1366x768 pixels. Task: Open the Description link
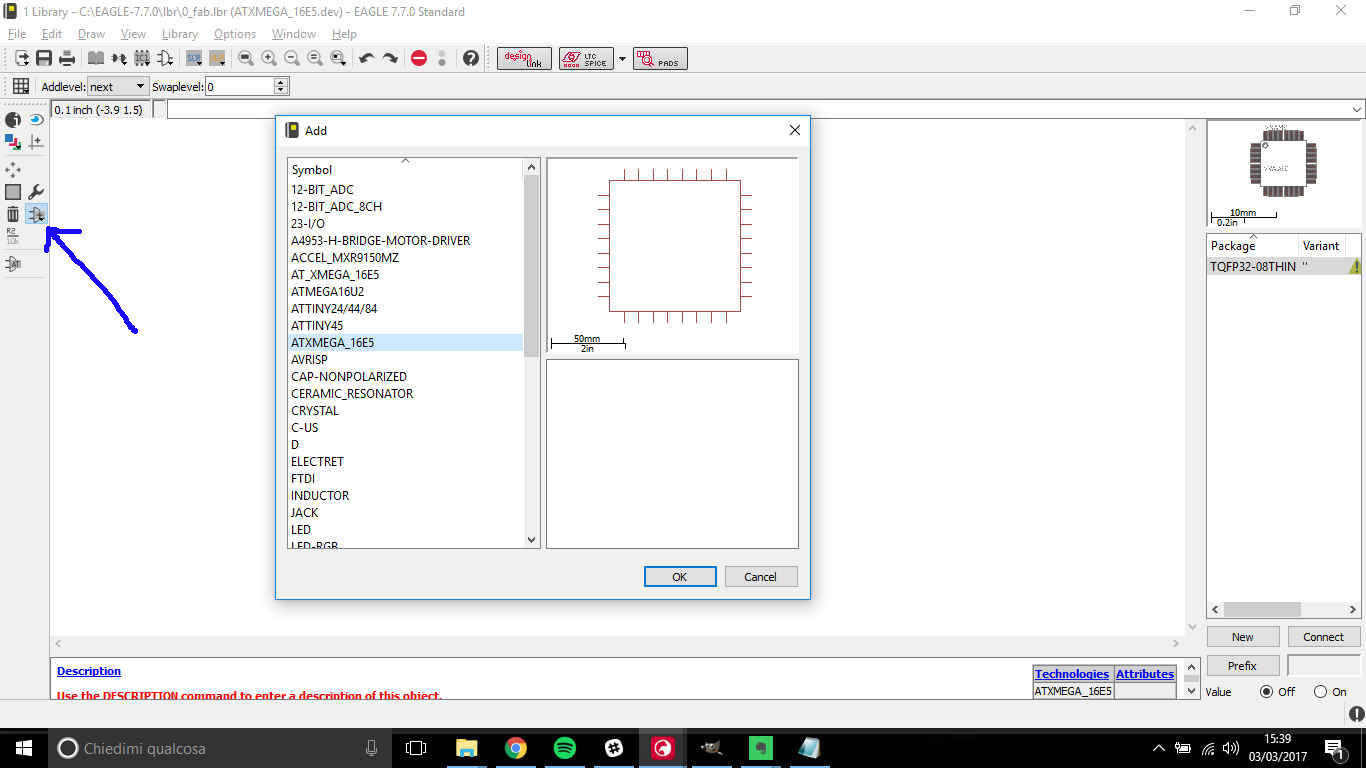click(89, 671)
